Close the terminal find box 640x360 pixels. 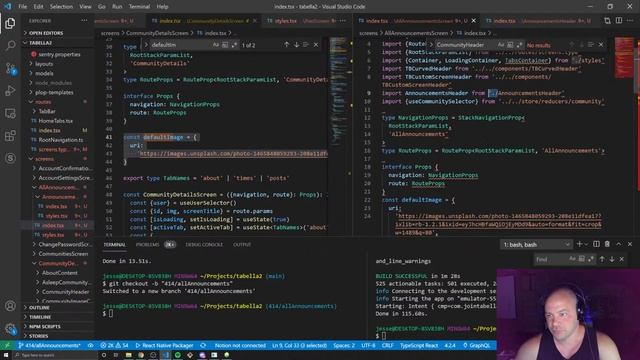[622, 259]
